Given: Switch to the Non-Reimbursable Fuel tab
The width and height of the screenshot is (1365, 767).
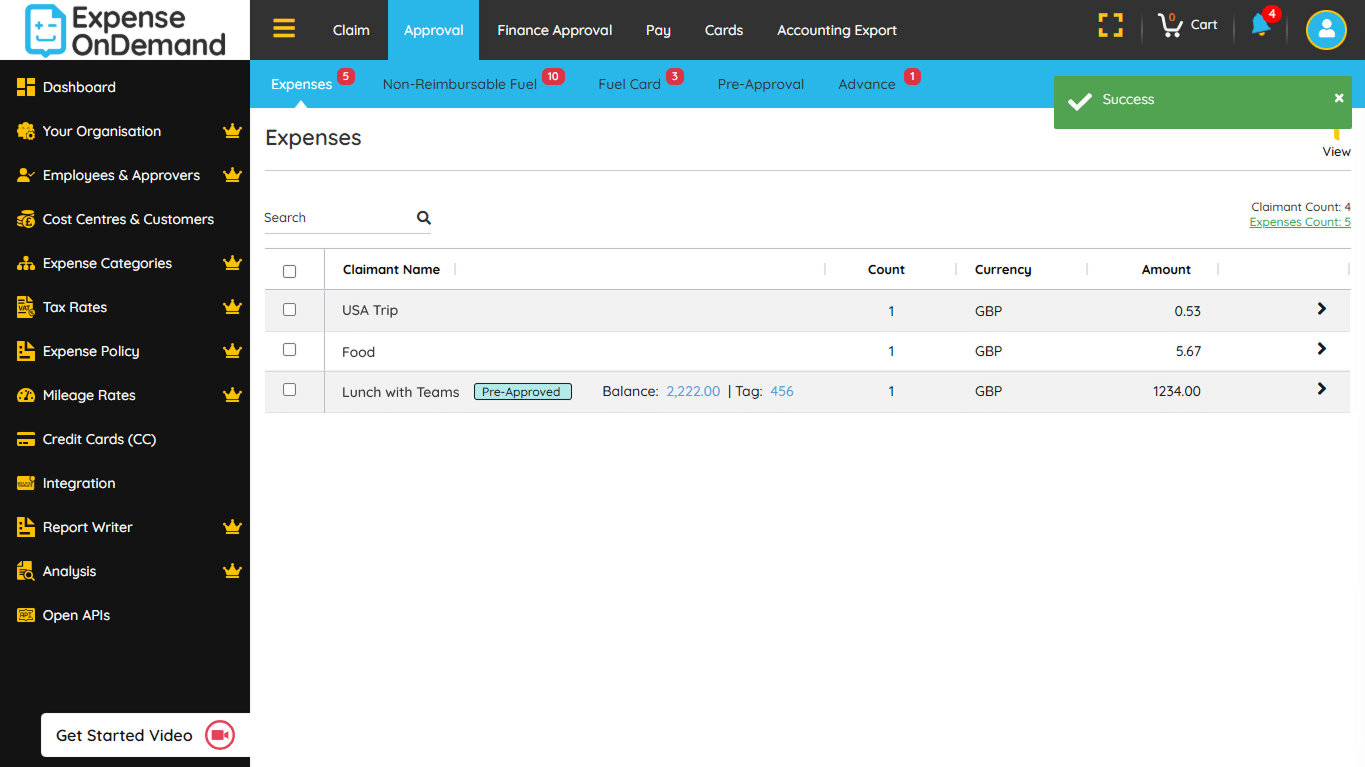Looking at the screenshot, I should 460,84.
